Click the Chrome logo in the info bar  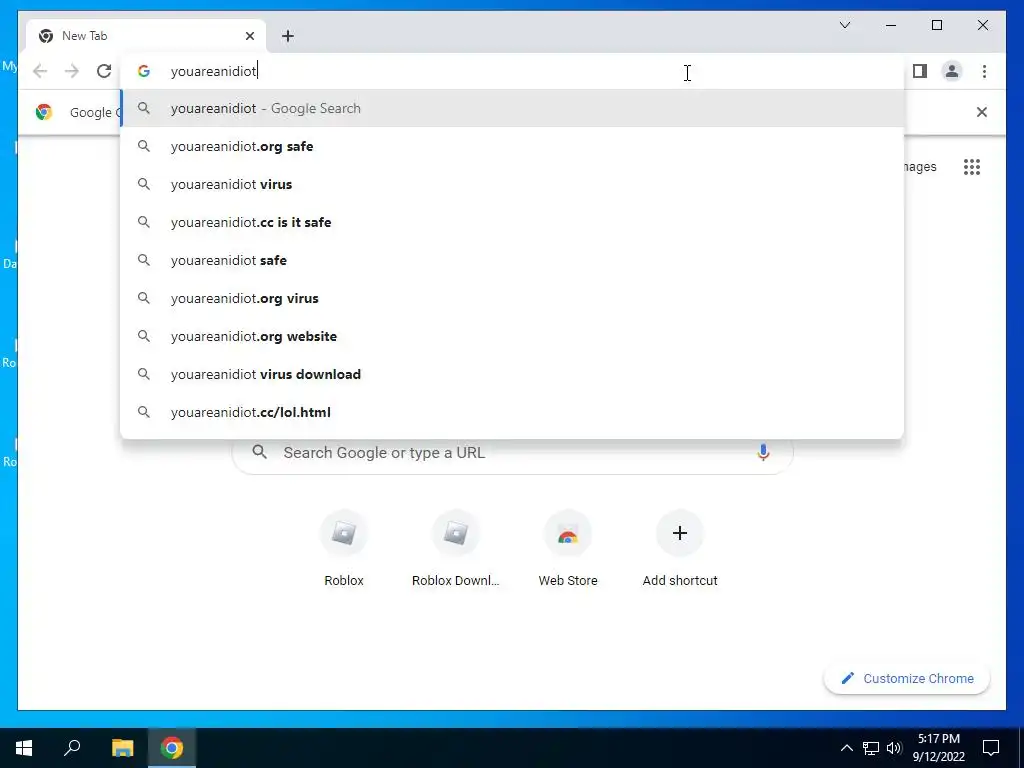44,112
